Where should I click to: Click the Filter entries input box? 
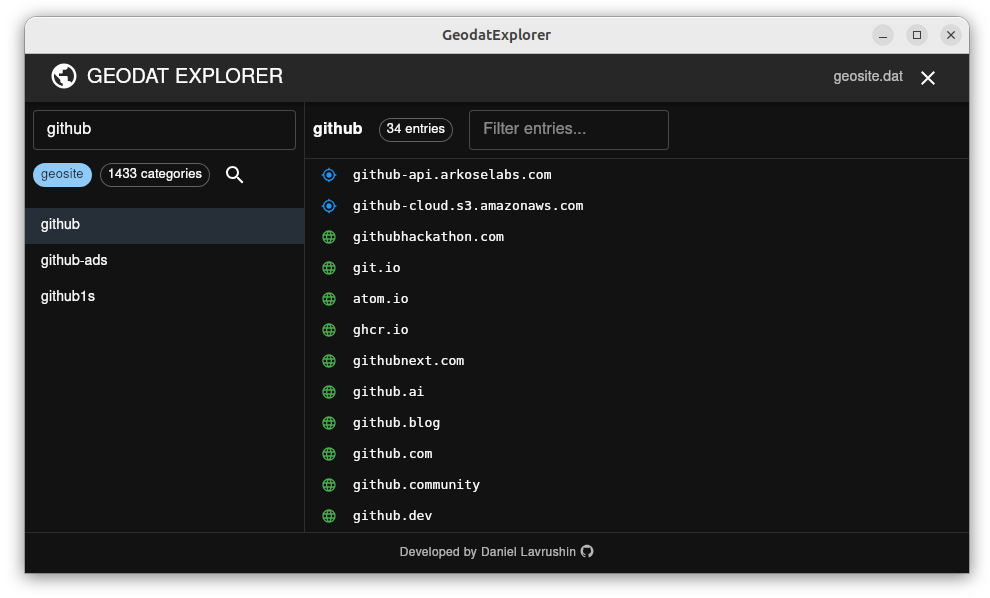coord(568,129)
